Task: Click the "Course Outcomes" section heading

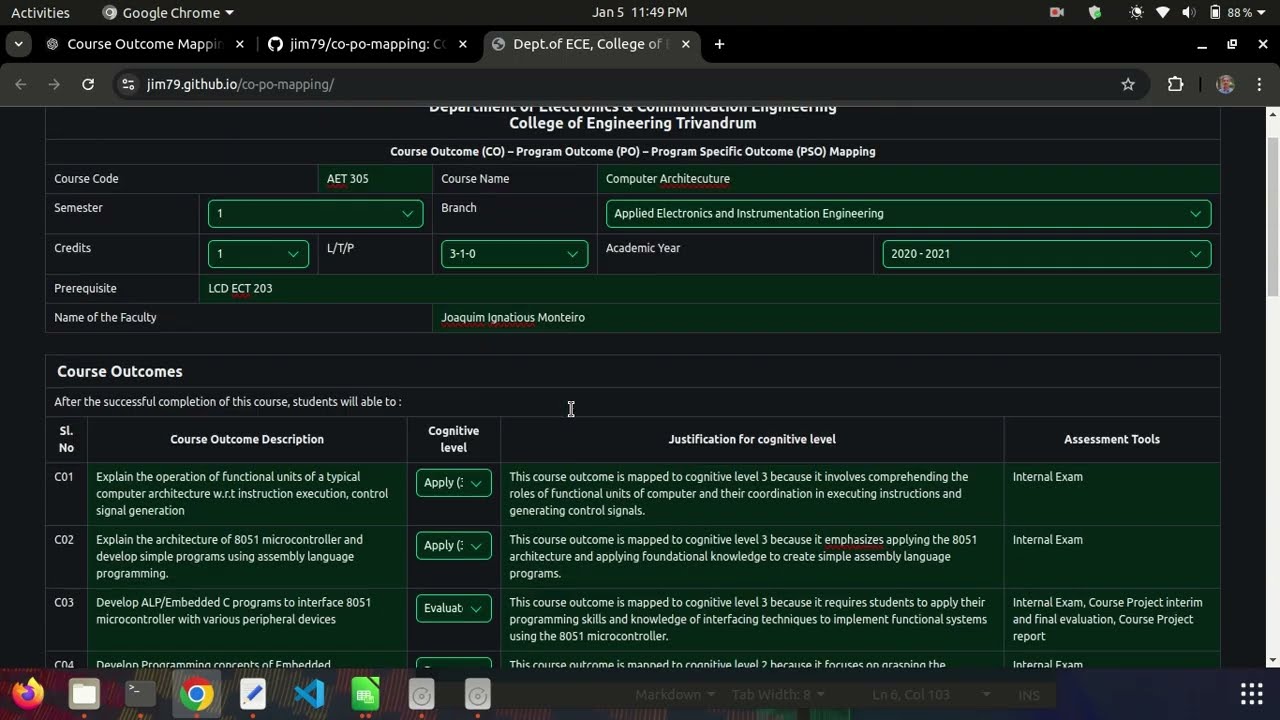Action: click(x=120, y=371)
